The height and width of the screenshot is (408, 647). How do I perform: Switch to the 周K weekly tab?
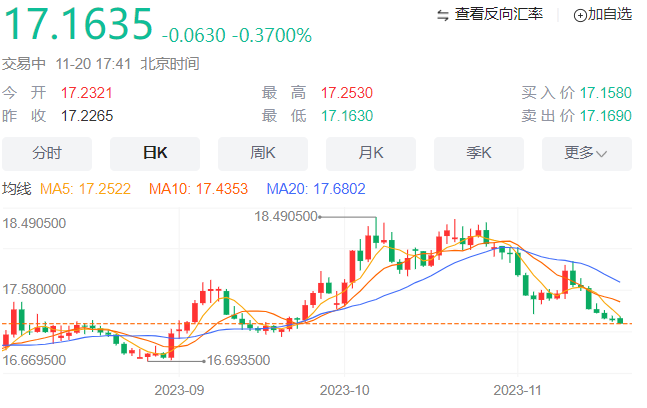tap(262, 153)
